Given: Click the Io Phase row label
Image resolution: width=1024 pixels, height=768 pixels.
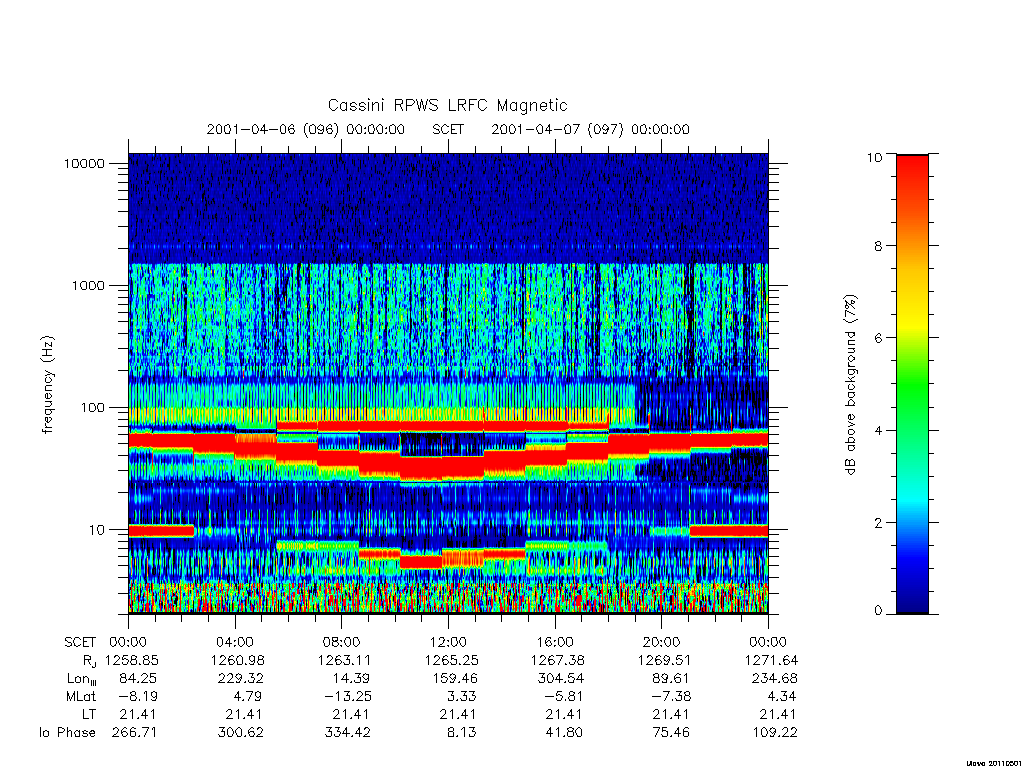Looking at the screenshot, I should click(67, 732).
